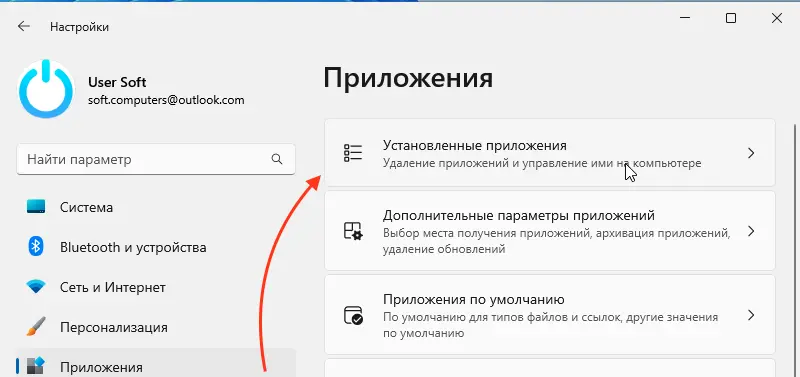The image size is (800, 377).
Task: Open 'Bluetooth и устройства' section
Action: (156, 247)
